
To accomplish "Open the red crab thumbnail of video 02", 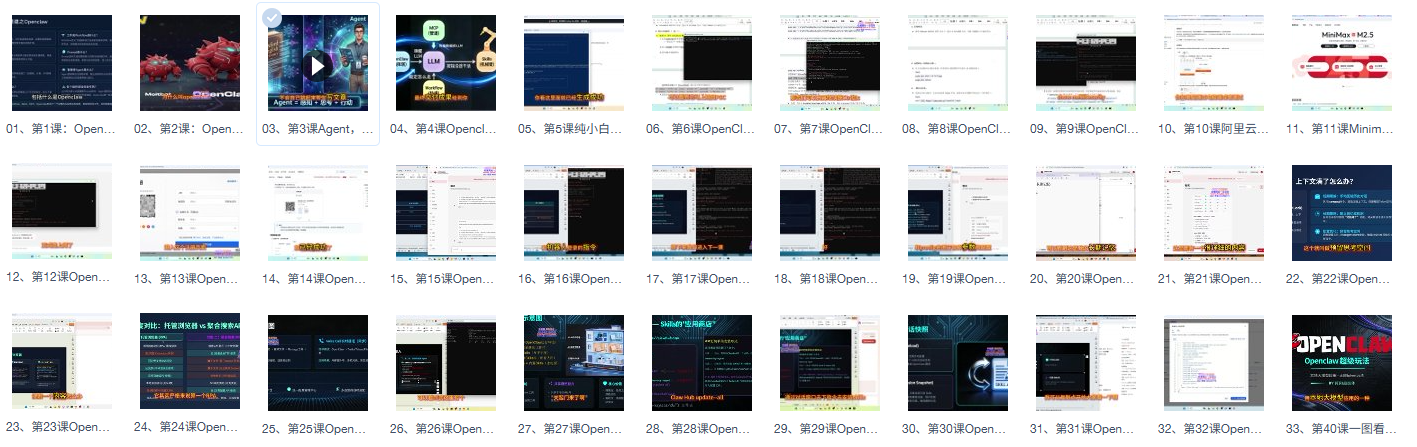I will point(190,63).
